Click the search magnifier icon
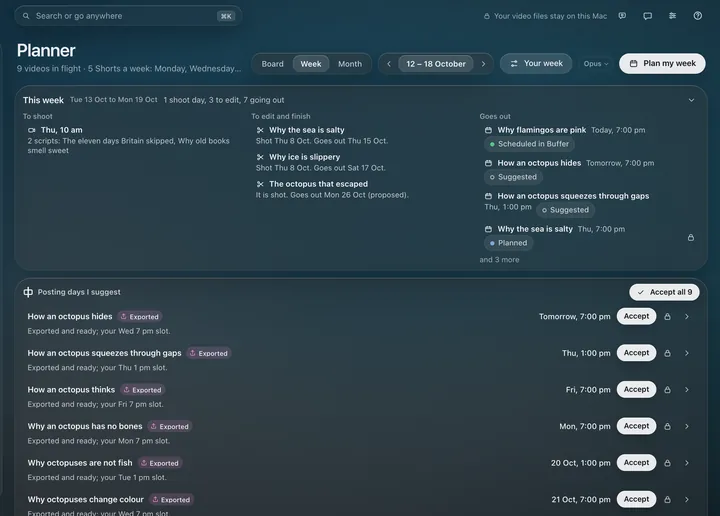This screenshot has width=720, height=516. click(26, 16)
